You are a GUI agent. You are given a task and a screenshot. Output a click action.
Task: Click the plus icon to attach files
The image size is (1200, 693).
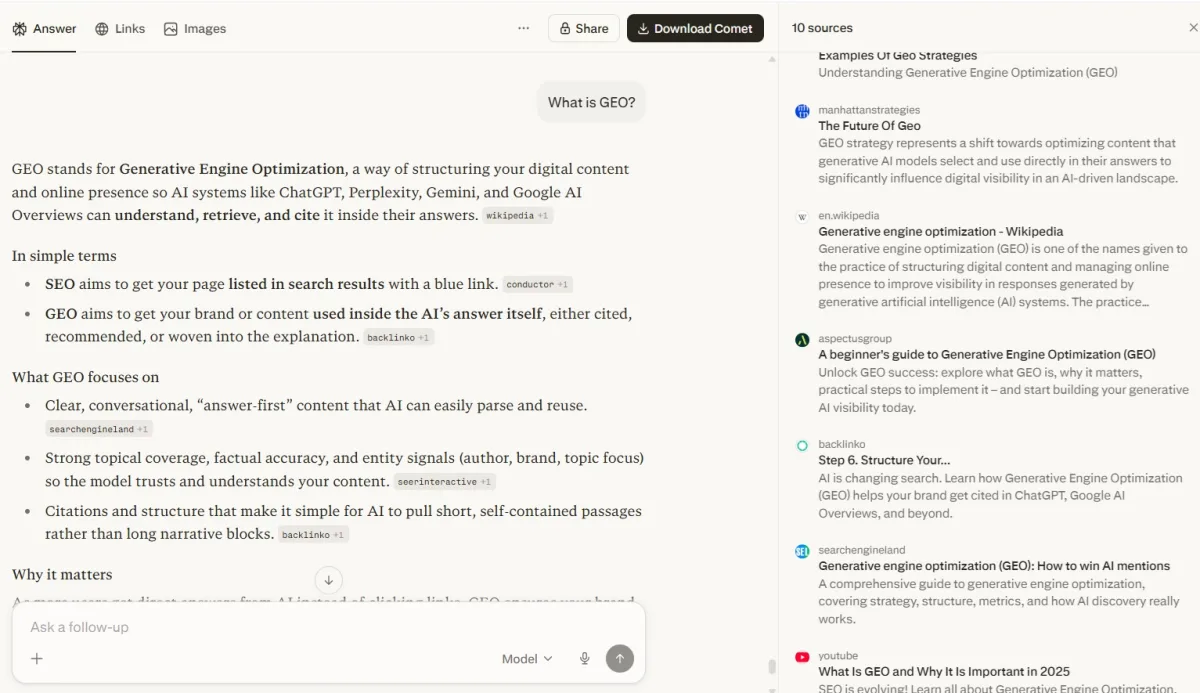(x=37, y=658)
